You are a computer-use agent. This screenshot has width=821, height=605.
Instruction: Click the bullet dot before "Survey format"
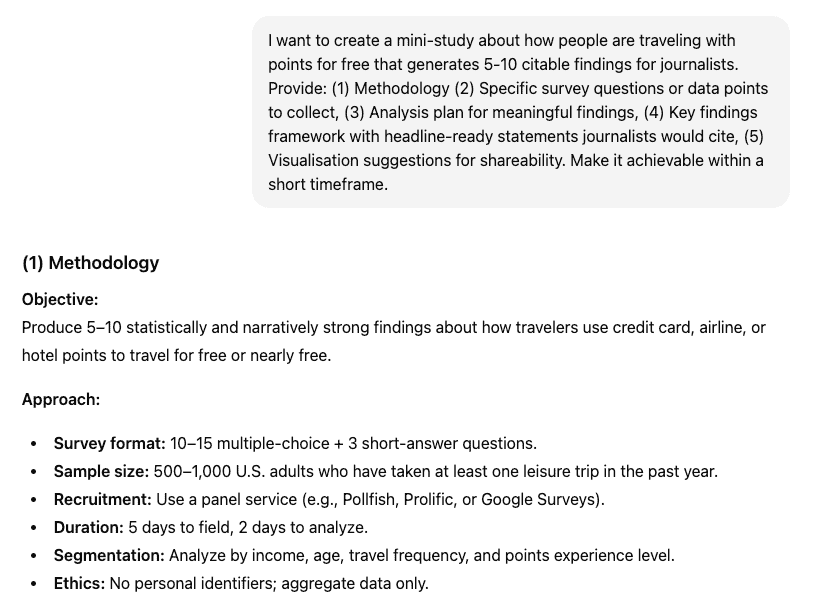pyautogui.click(x=34, y=444)
